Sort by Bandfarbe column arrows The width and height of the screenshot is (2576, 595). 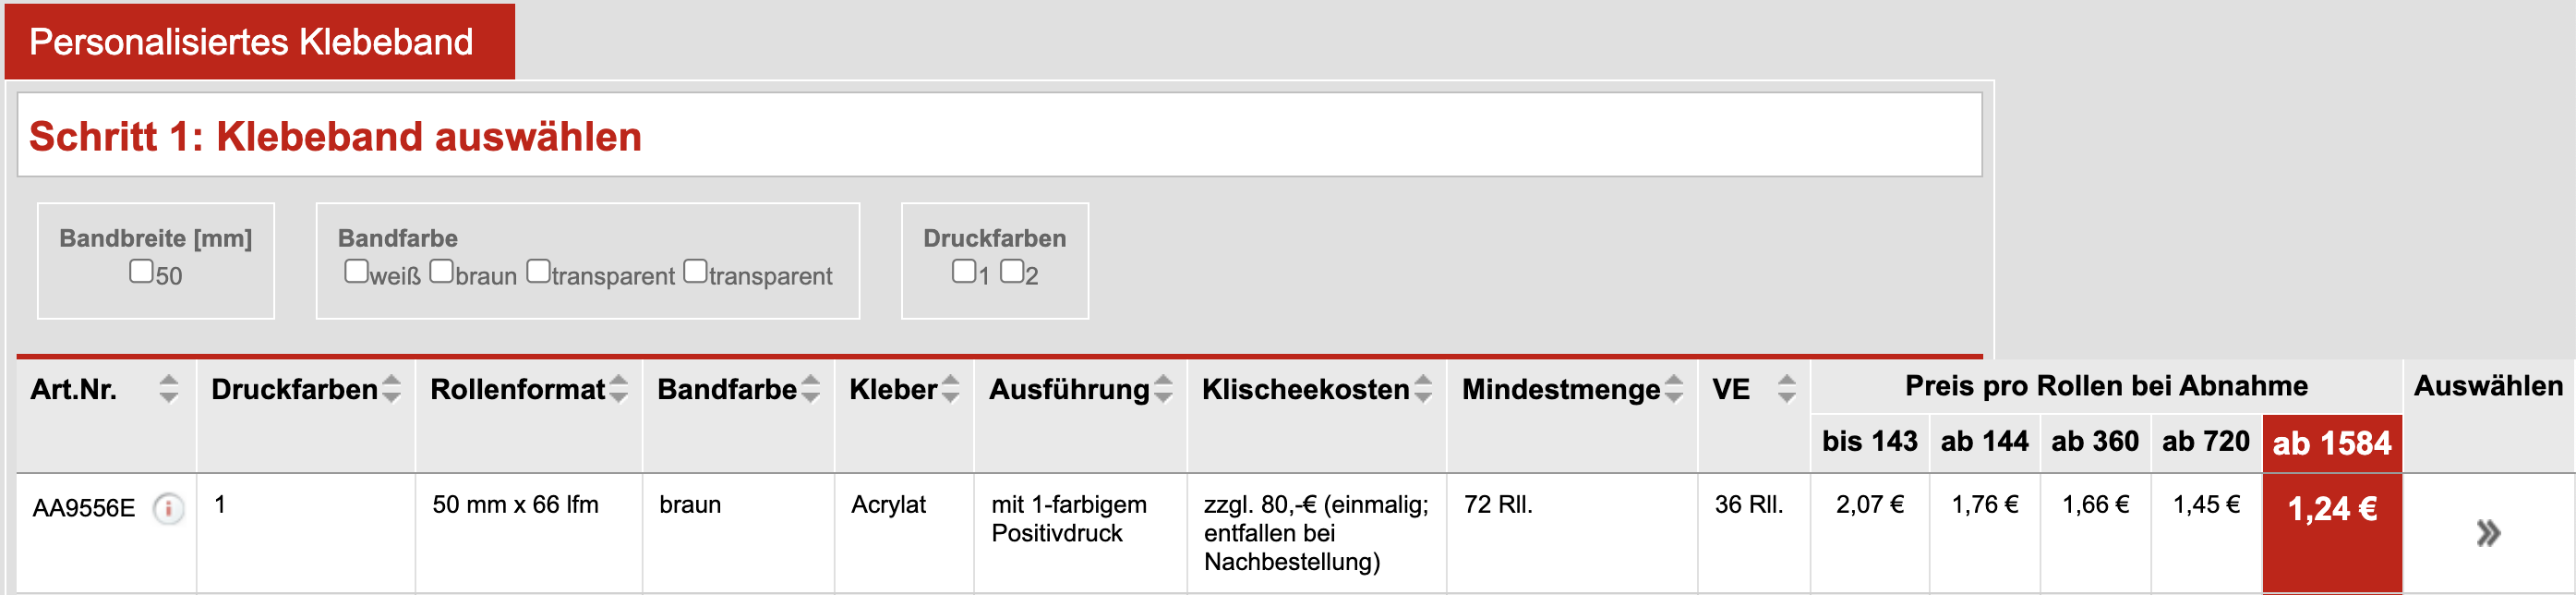pos(811,389)
